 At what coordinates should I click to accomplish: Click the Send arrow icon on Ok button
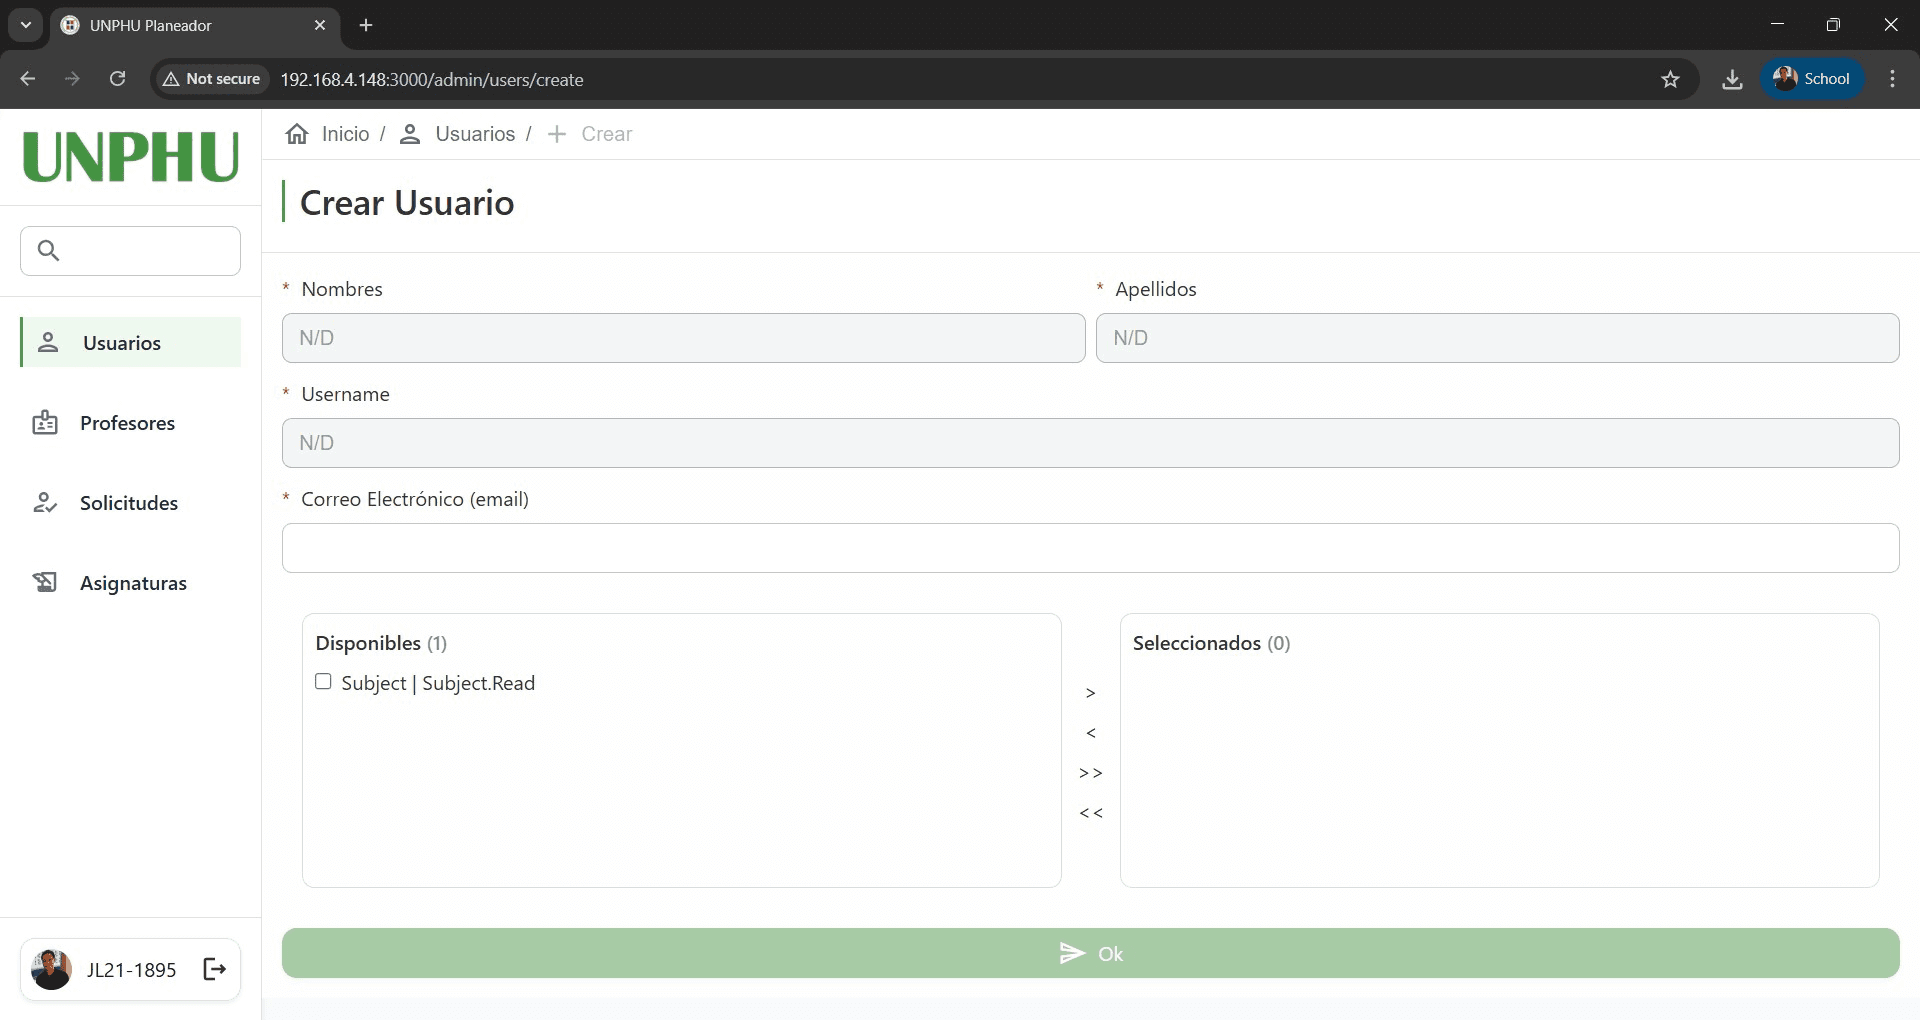(x=1072, y=953)
